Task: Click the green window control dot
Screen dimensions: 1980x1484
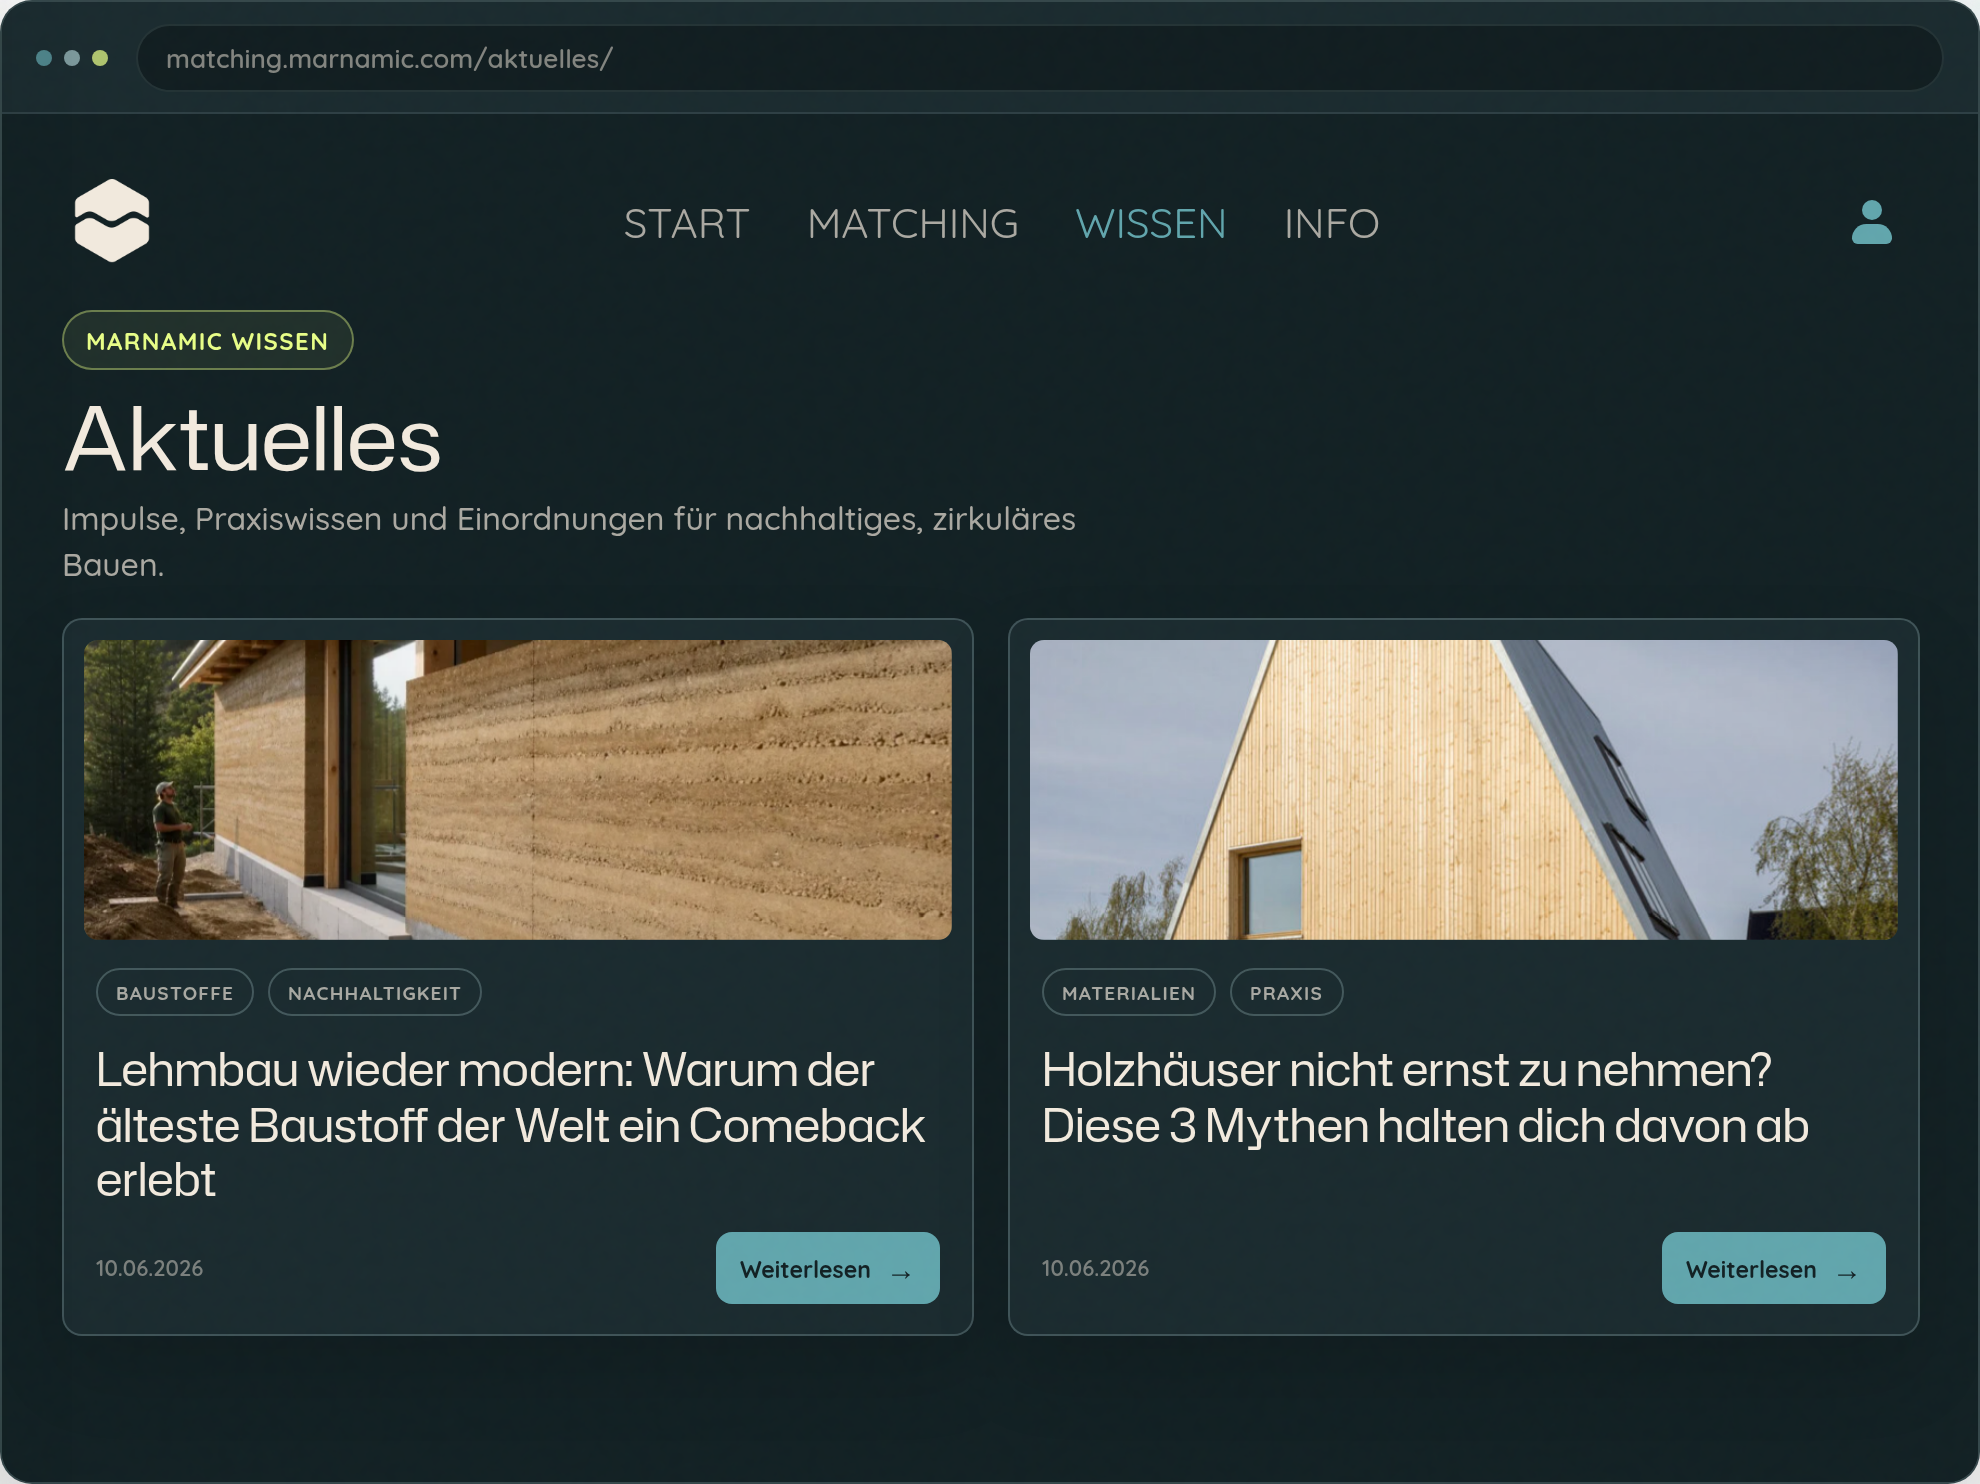Action: [100, 58]
